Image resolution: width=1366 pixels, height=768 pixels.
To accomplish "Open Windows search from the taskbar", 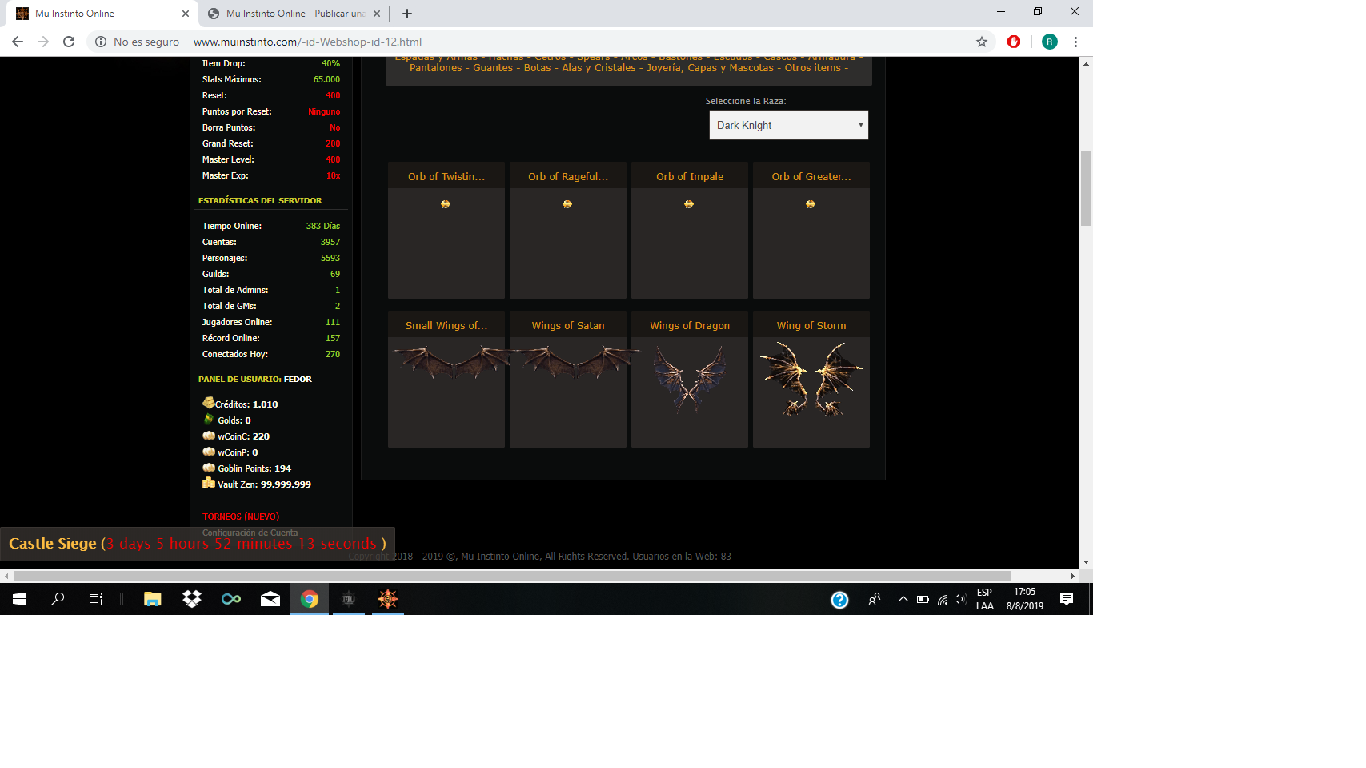I will click(58, 599).
